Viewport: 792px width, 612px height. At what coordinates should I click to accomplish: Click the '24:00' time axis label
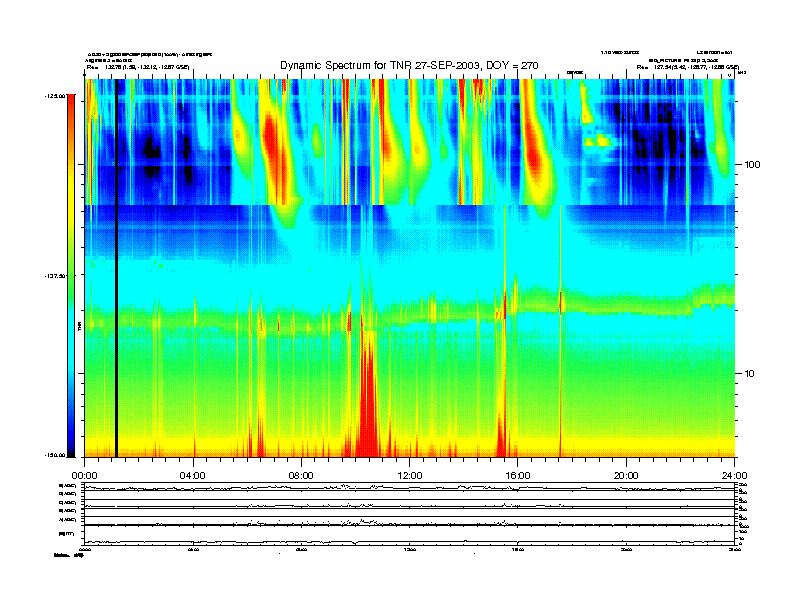[735, 476]
